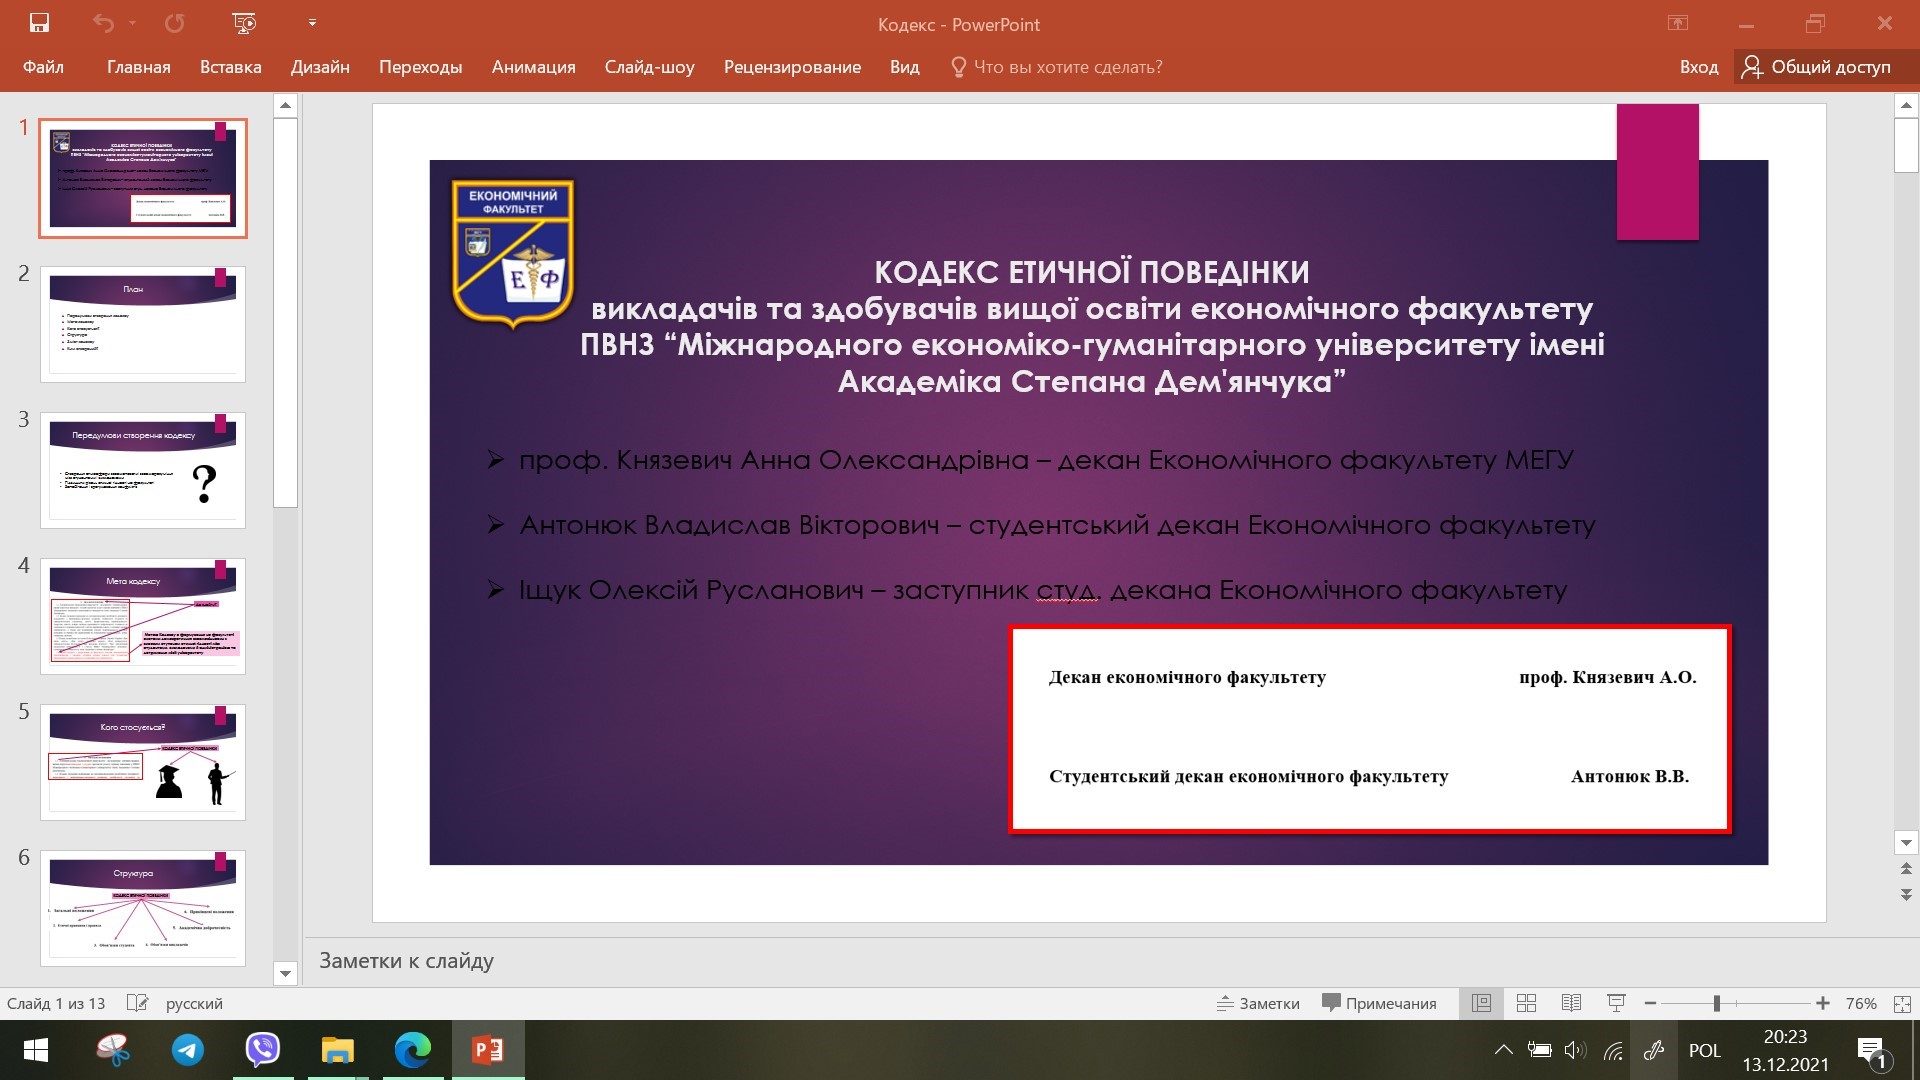Open the Слайд-шоу tab
Image resolution: width=1920 pixels, height=1080 pixels.
649,67
